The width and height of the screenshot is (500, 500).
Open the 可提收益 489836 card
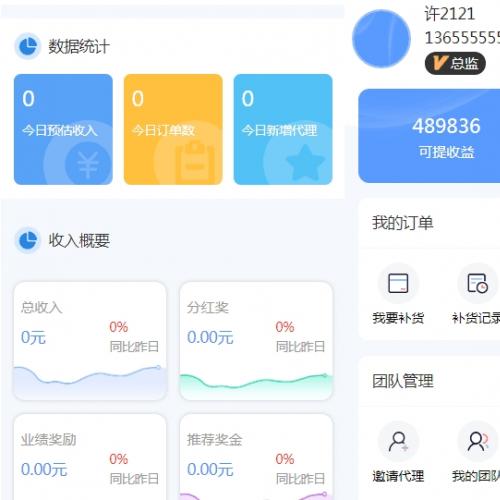tap(429, 136)
